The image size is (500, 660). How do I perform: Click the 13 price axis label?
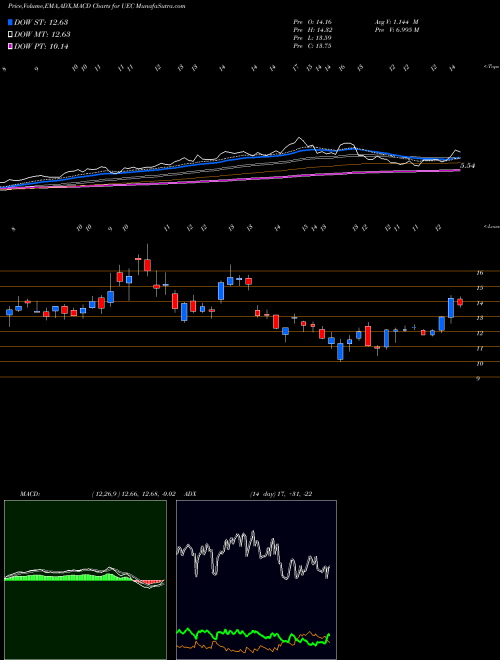pos(479,318)
